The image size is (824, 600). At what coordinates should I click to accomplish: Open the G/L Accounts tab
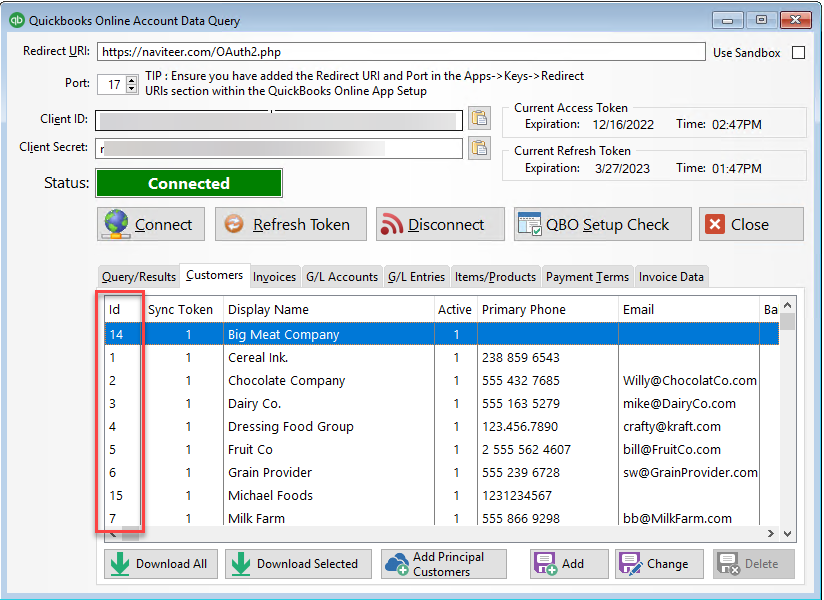pos(342,277)
